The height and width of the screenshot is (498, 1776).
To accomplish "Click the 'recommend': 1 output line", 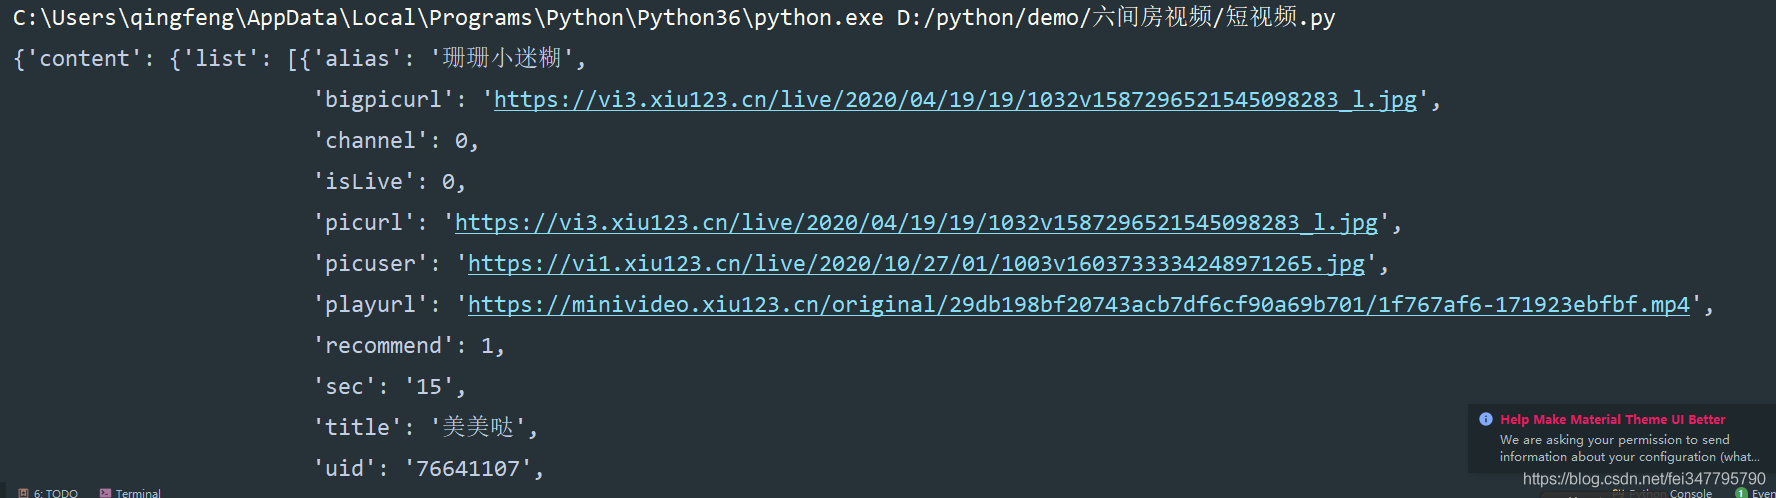I will tap(410, 346).
